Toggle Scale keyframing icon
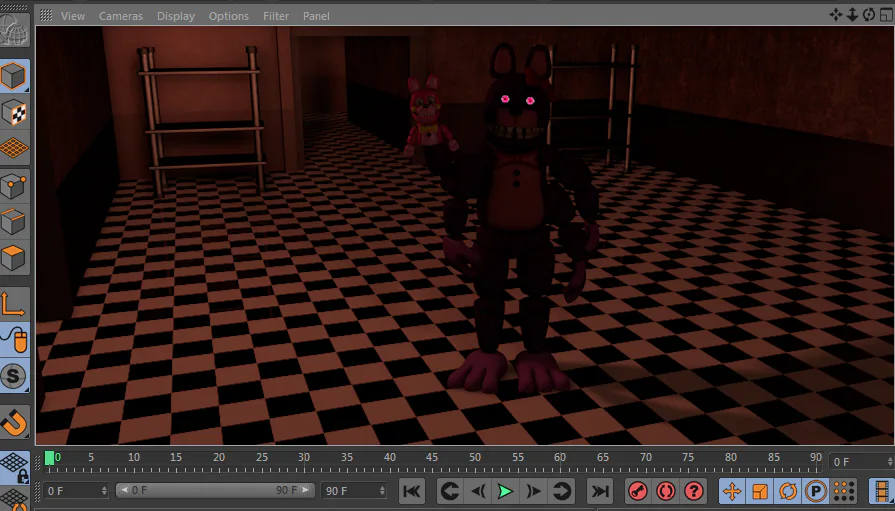Screen dimensions: 895x511 coord(760,491)
